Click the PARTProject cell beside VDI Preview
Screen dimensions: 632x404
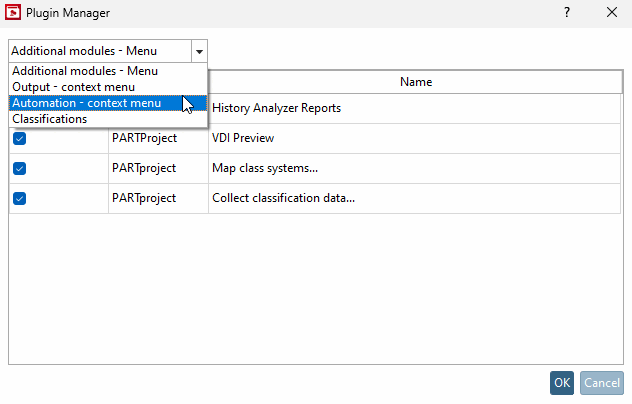point(144,139)
